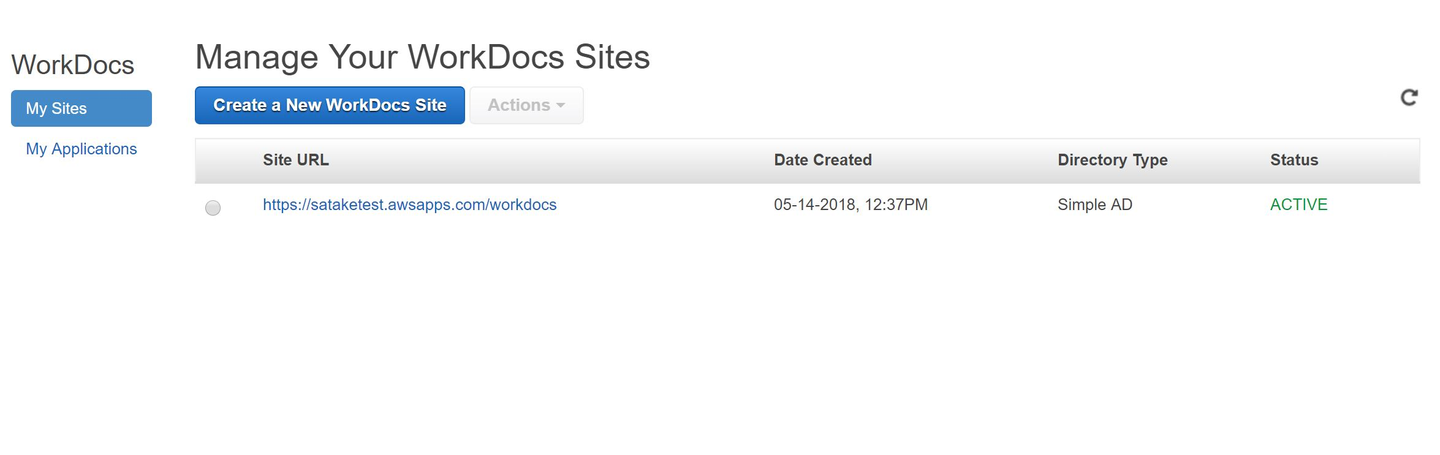
Task: Click the Site URL column header
Action: coord(295,160)
